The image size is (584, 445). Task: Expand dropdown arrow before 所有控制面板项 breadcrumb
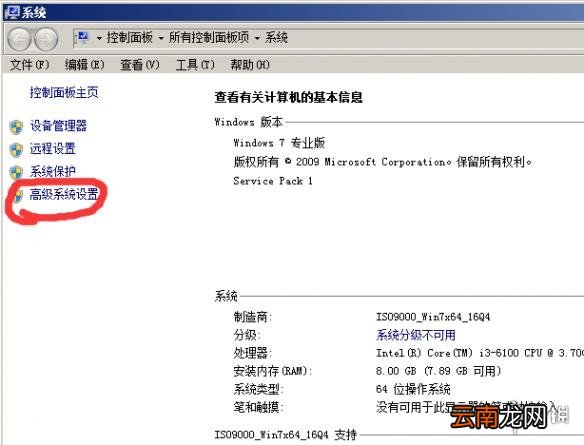(x=161, y=38)
